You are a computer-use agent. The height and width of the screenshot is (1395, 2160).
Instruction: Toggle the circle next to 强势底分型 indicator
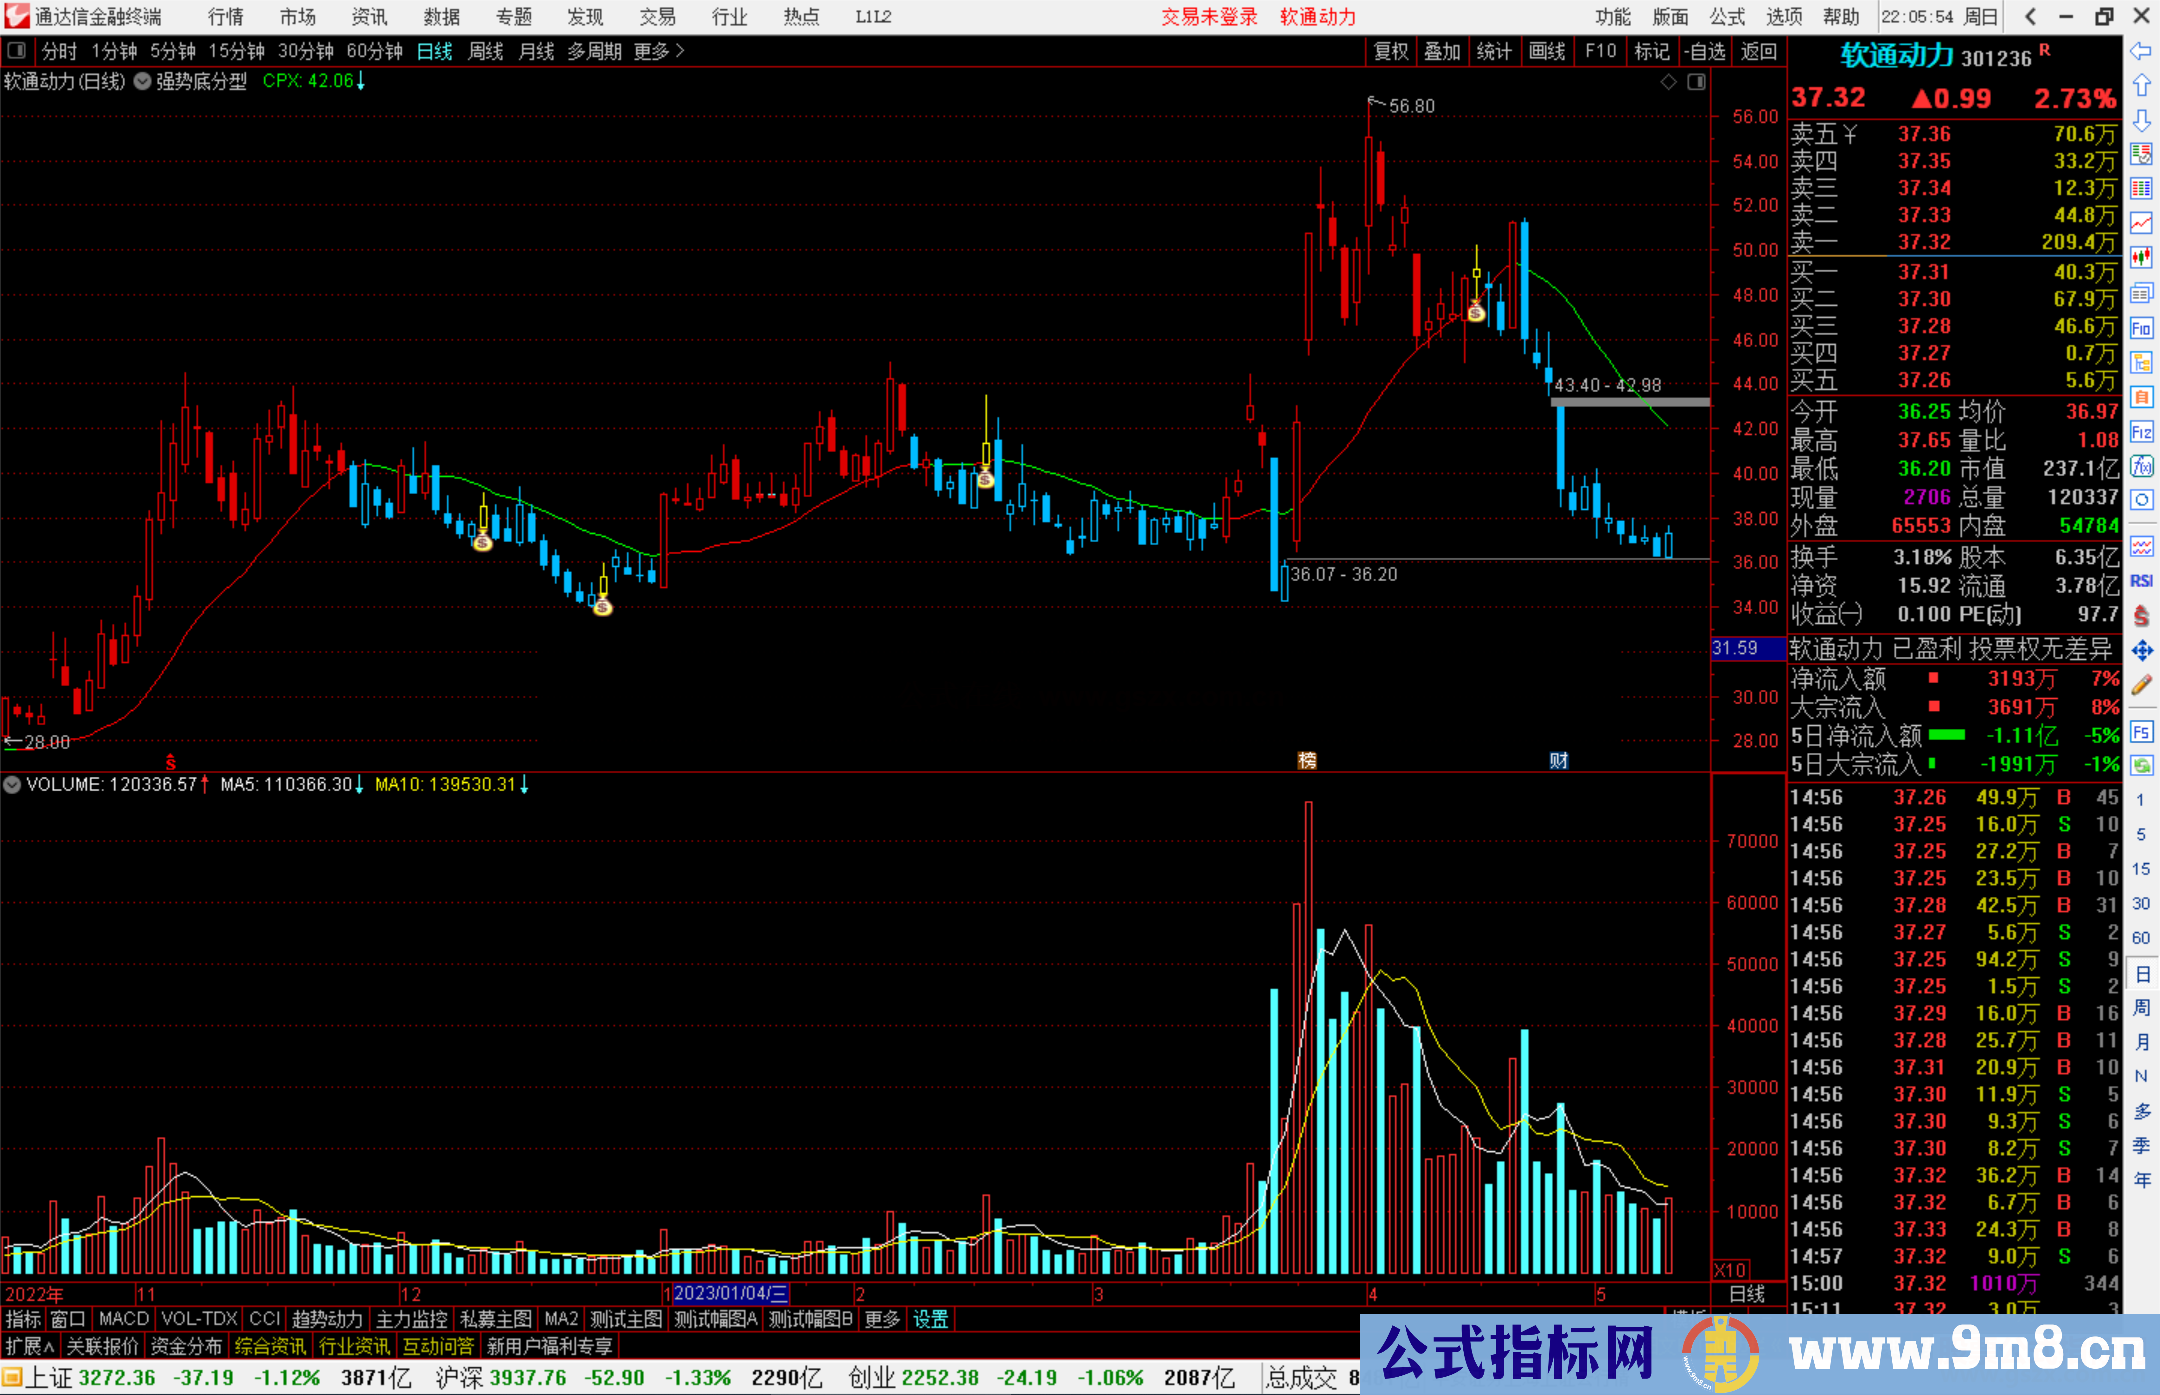[x=142, y=81]
